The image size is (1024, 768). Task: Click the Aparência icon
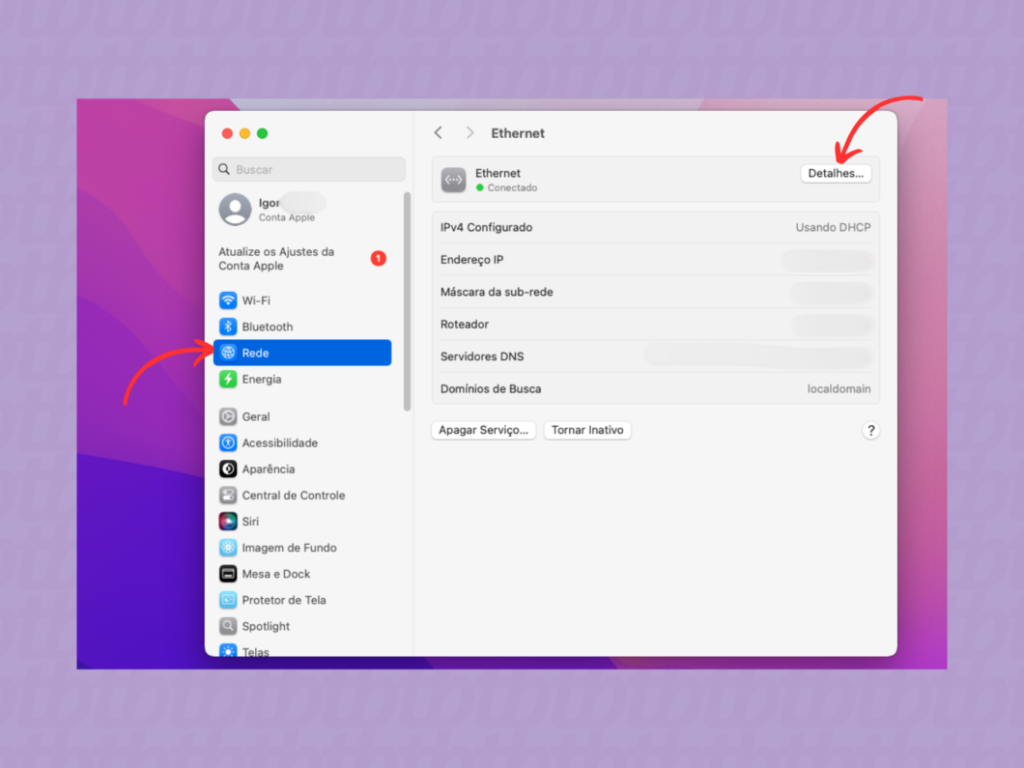(x=228, y=469)
